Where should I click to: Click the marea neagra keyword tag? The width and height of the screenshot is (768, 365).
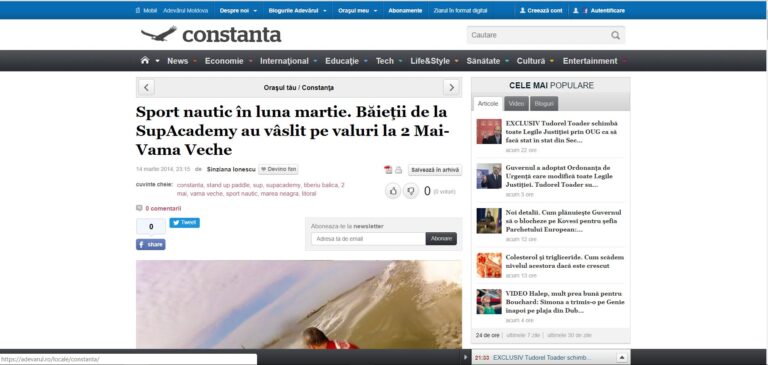click(x=279, y=194)
